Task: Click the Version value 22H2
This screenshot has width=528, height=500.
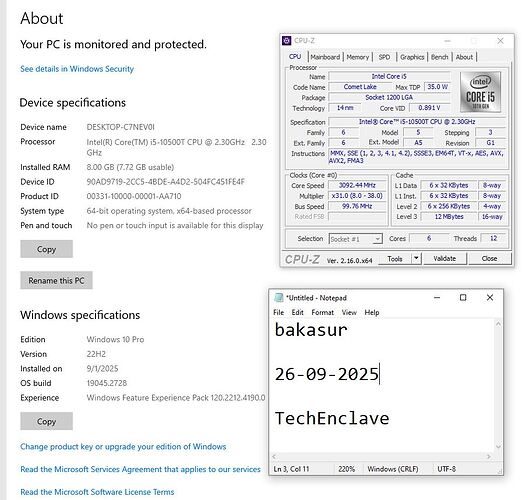Action: tap(96, 354)
